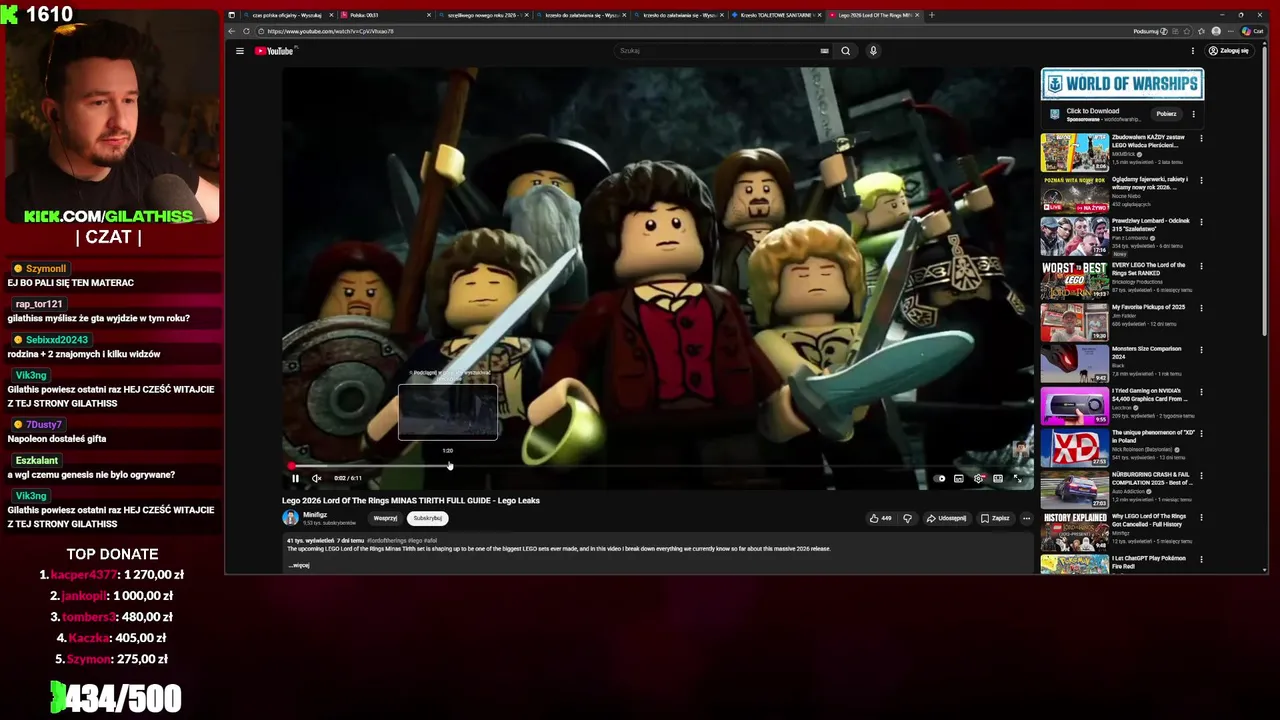The width and height of the screenshot is (1280, 720).
Task: Open Prawdziwy Lombard video thumbnail
Action: click(x=1075, y=237)
